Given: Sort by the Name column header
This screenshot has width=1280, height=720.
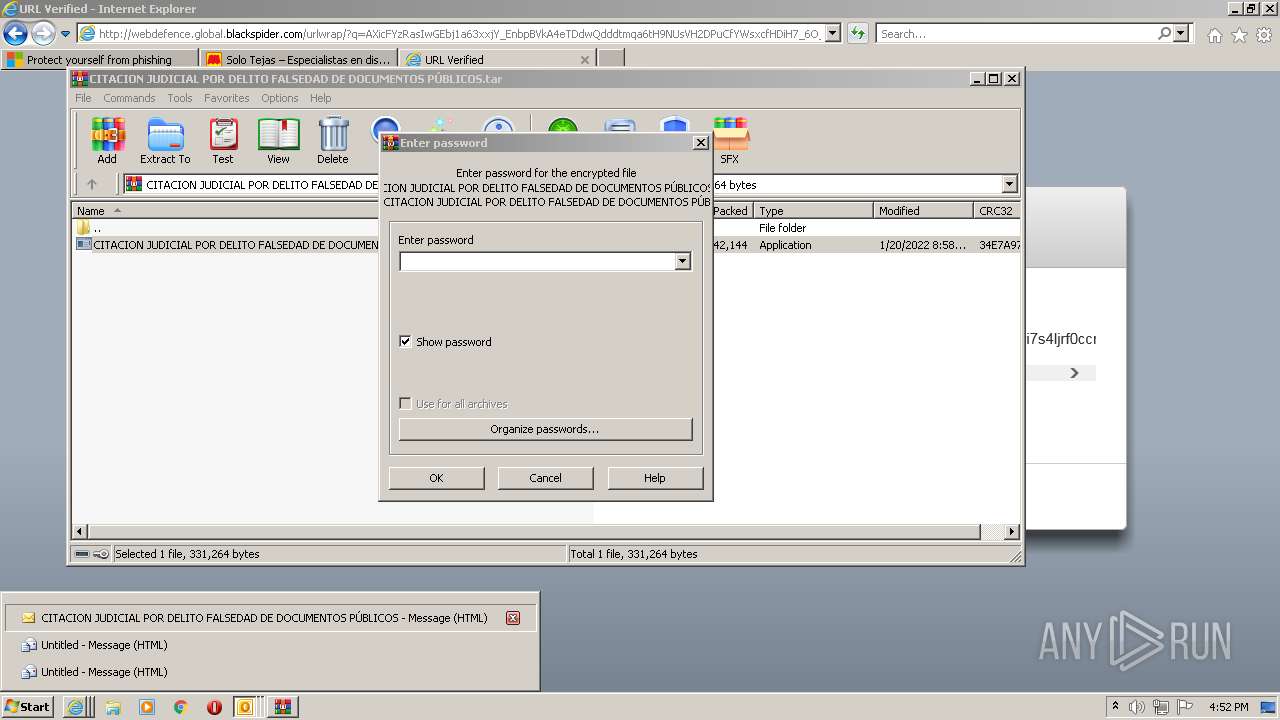Looking at the screenshot, I should coord(225,210).
